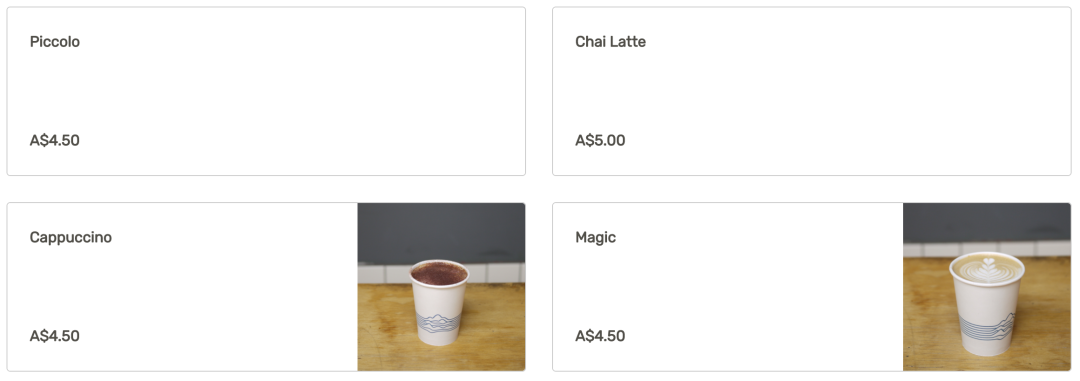Click the Chai Latte title text

click(x=610, y=41)
